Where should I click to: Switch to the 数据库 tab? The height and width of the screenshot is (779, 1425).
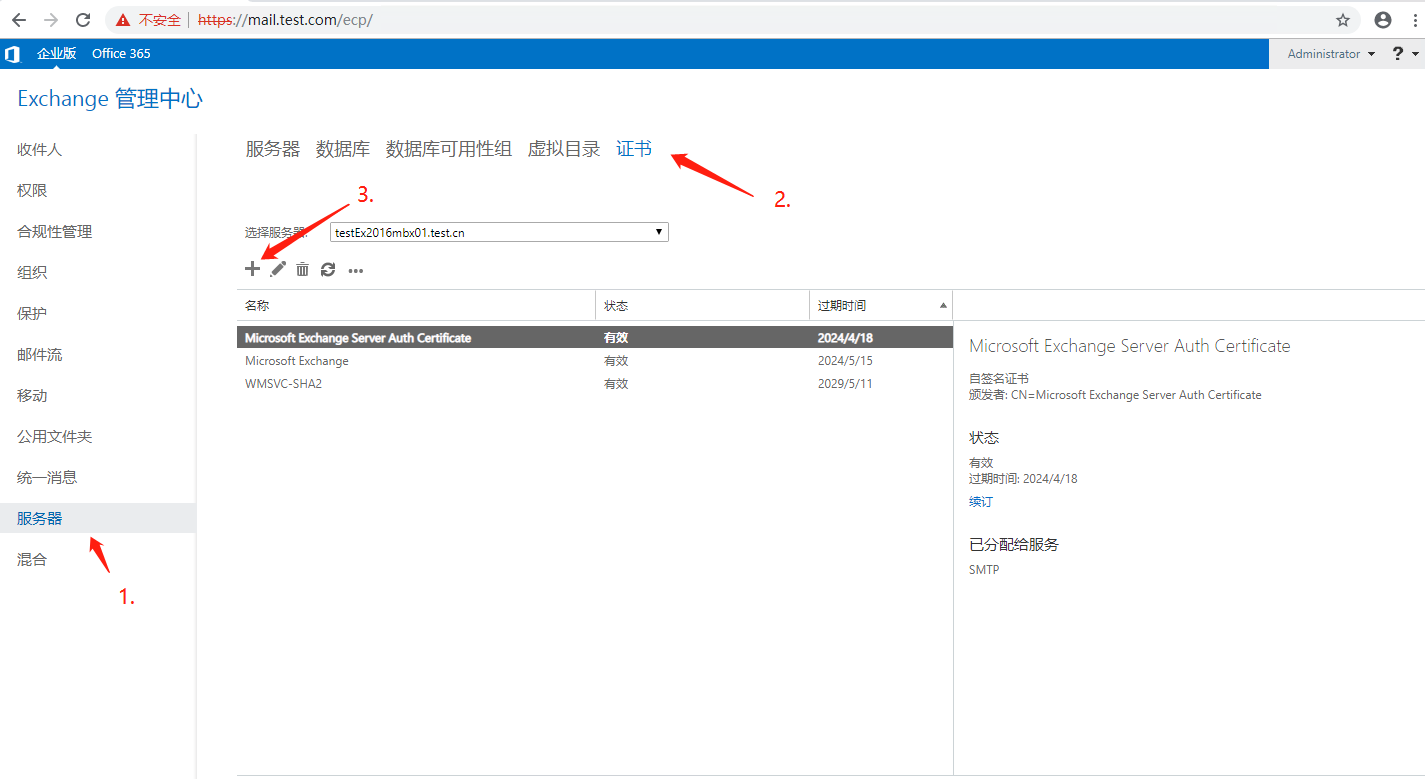[343, 149]
